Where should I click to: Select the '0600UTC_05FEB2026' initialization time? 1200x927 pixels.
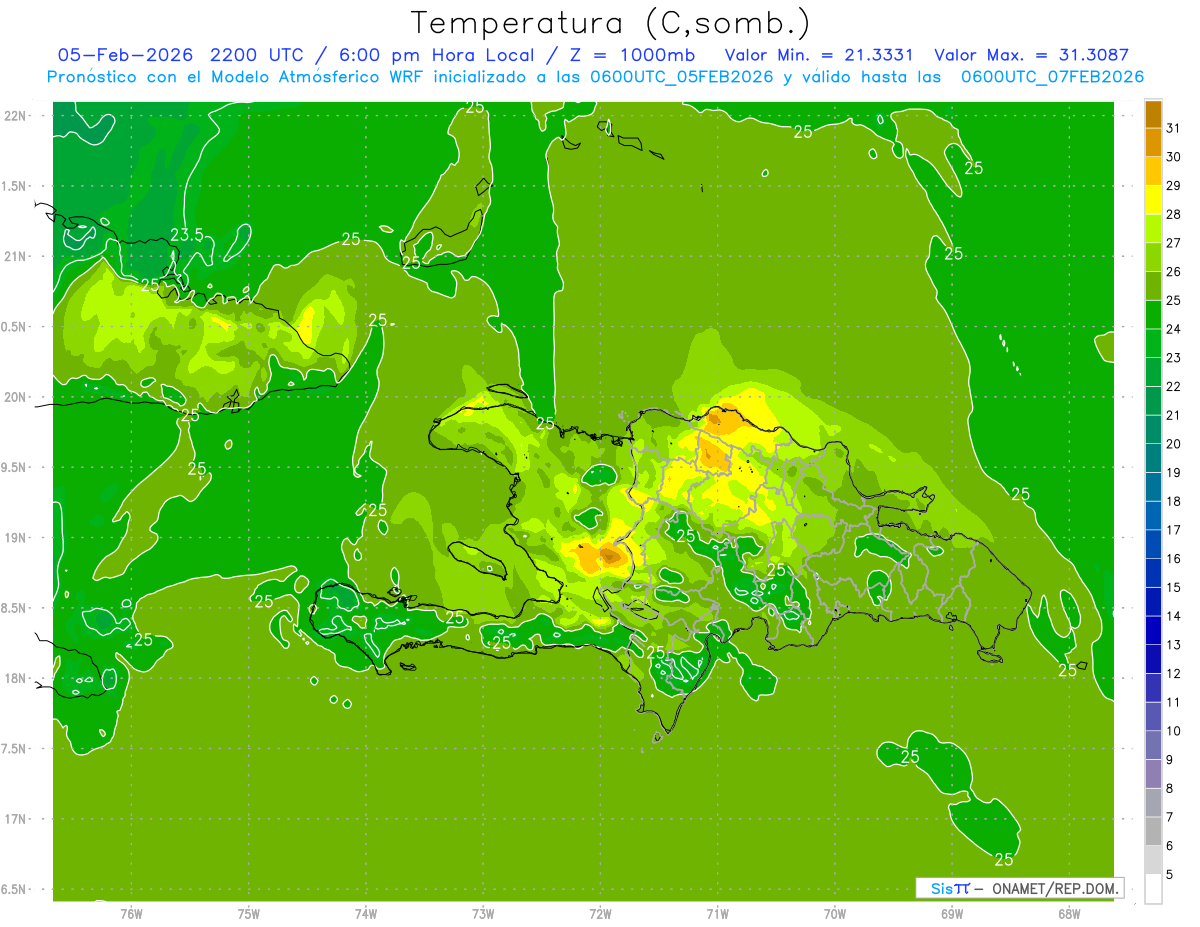point(683,77)
